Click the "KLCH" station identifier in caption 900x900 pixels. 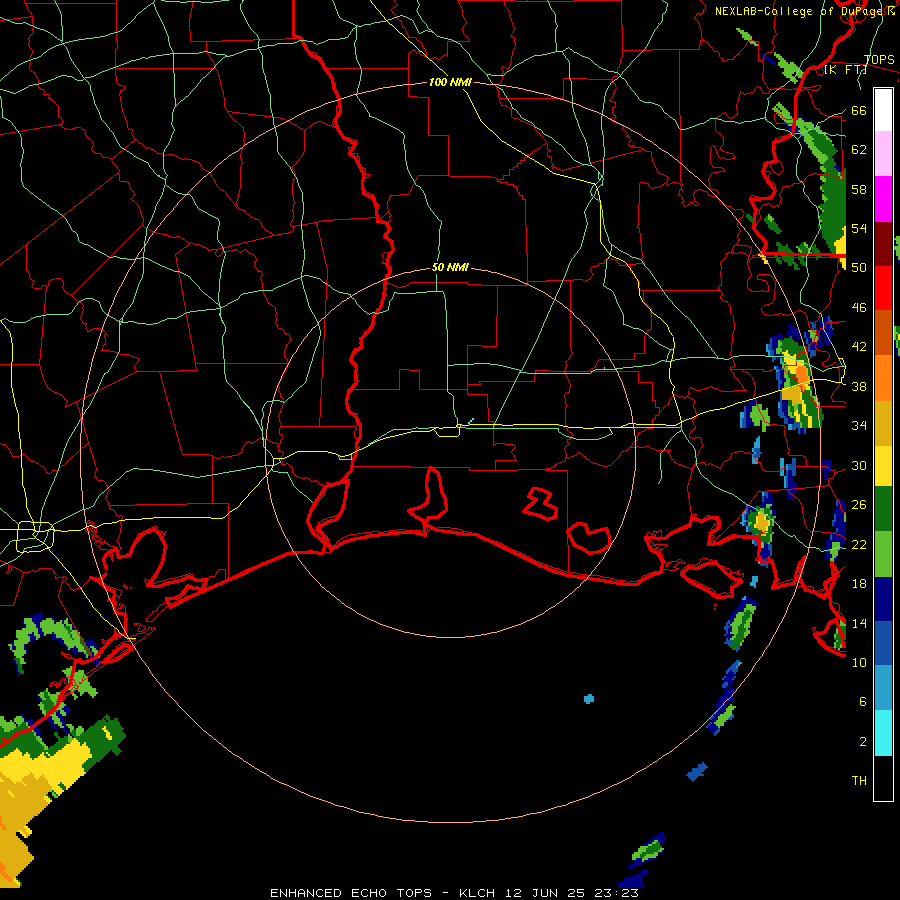[477, 893]
